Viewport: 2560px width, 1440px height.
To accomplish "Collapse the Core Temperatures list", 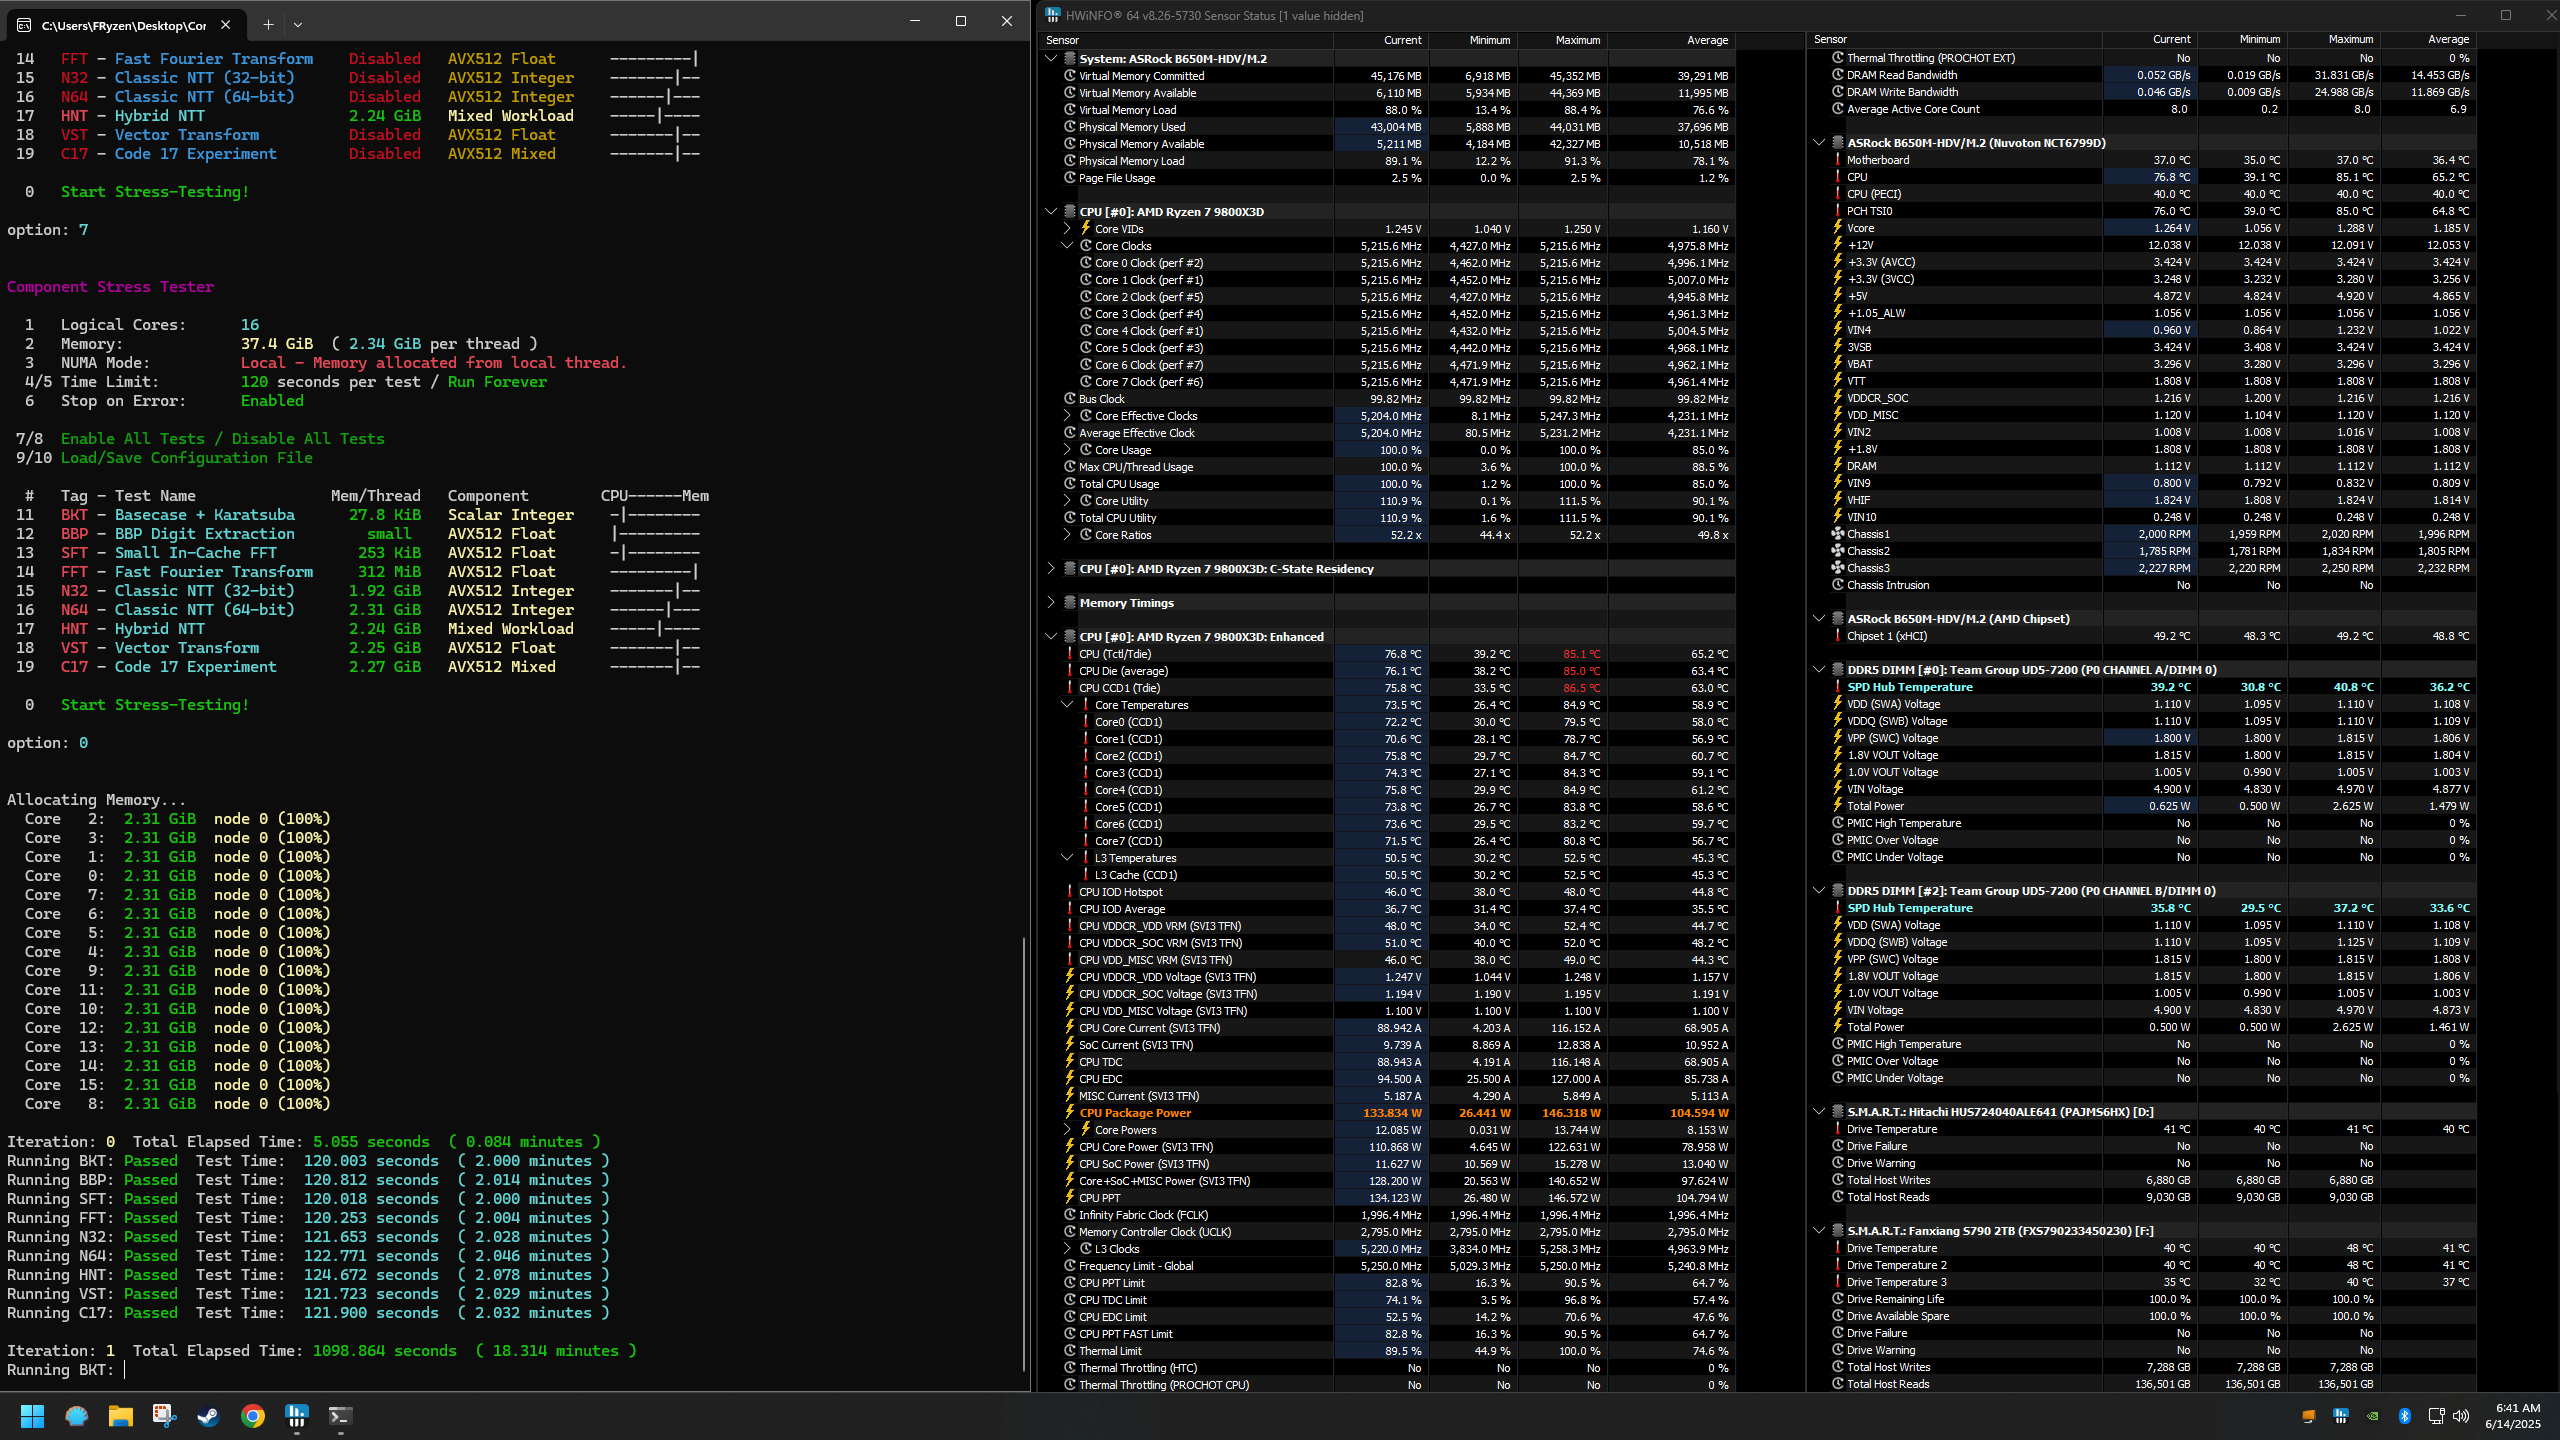I will [x=1067, y=705].
